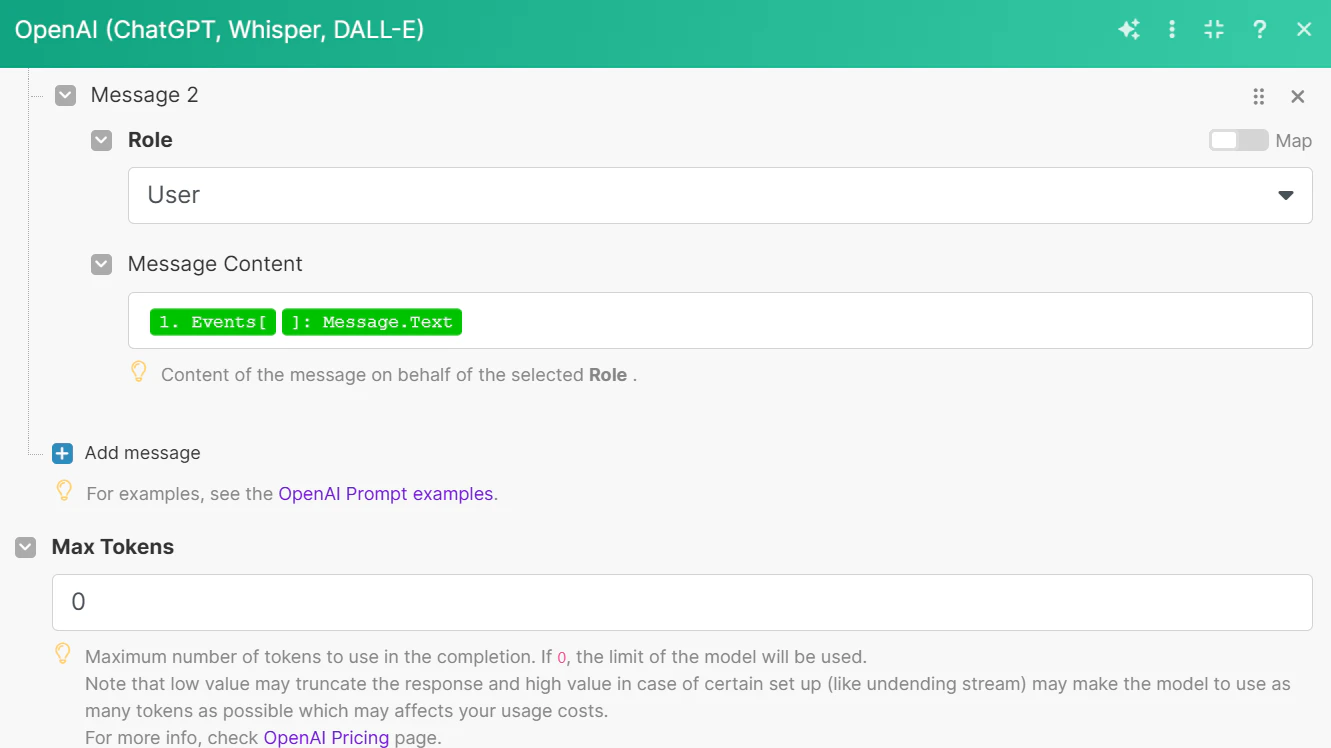Click the 'Map' label next to the toggle
Viewport: 1331px width, 748px height.
click(1293, 141)
